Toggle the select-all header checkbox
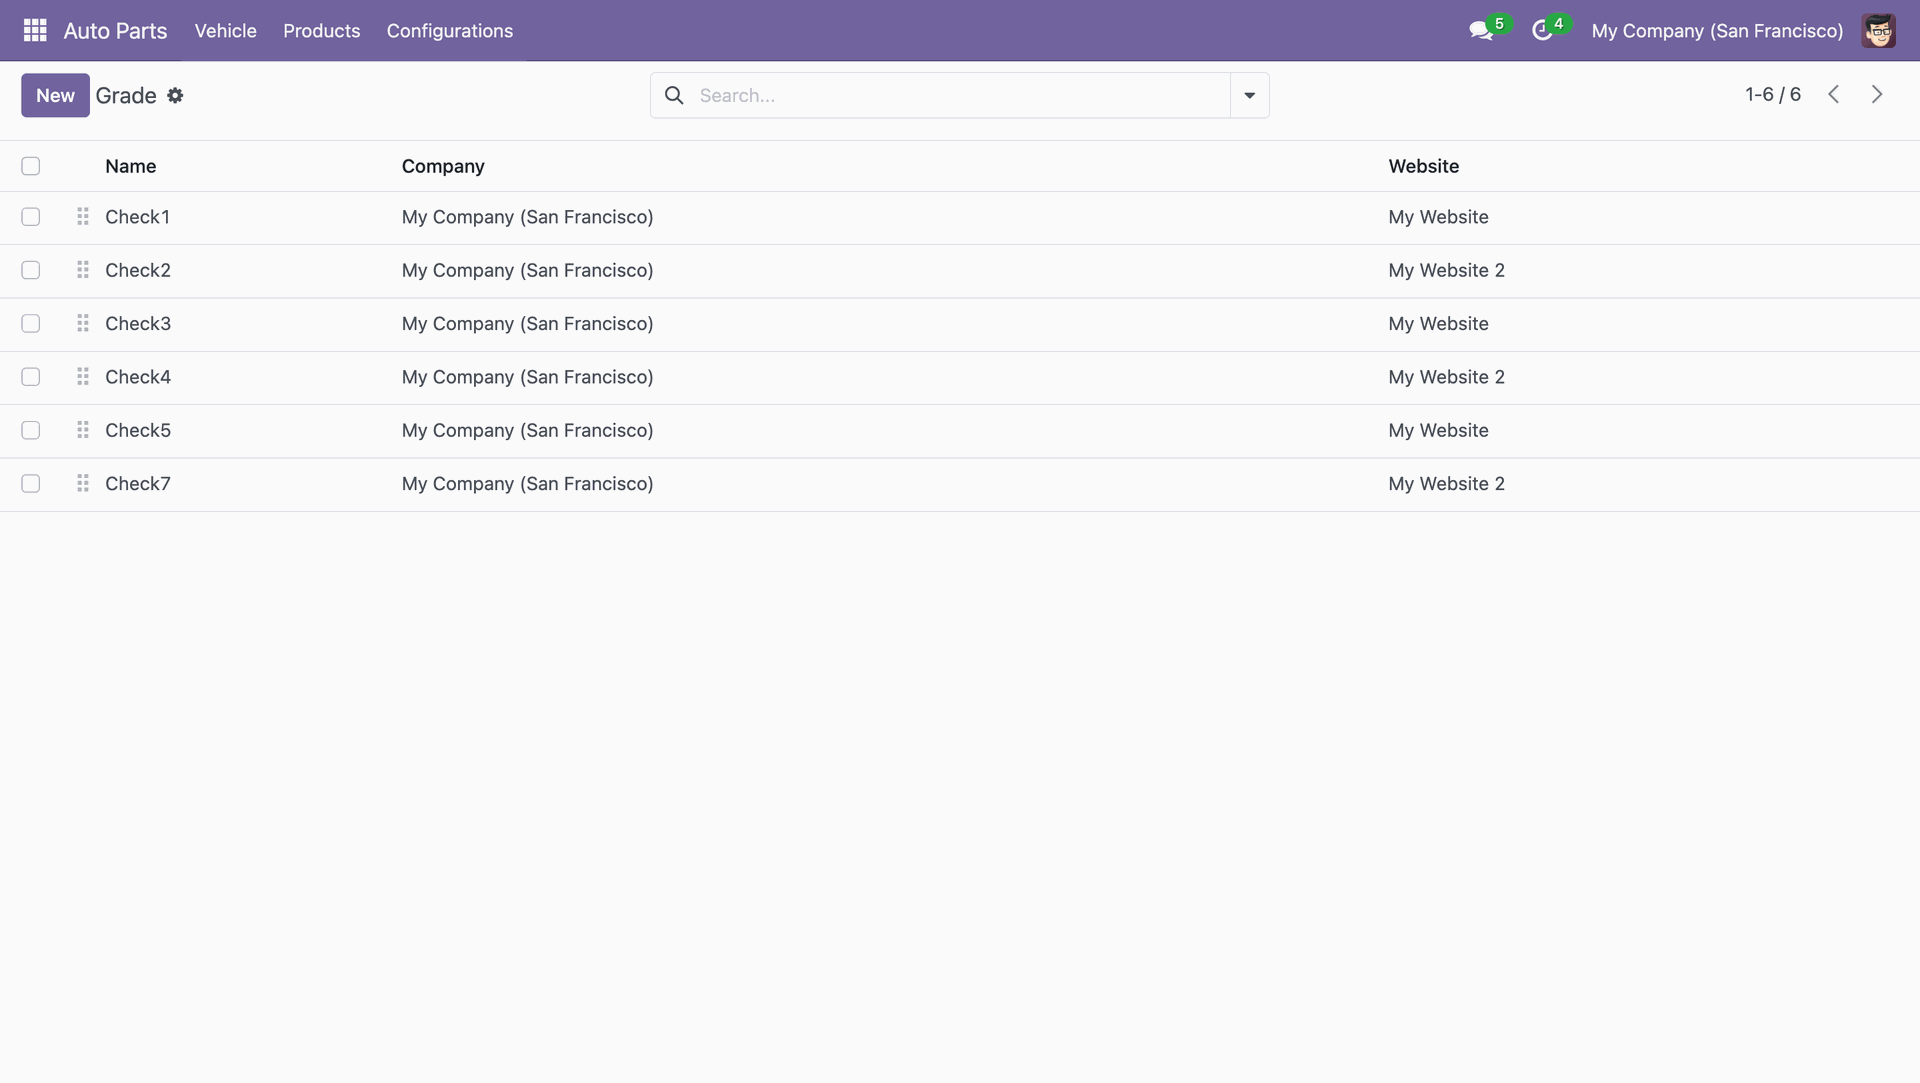1920x1083 pixels. pyautogui.click(x=31, y=166)
